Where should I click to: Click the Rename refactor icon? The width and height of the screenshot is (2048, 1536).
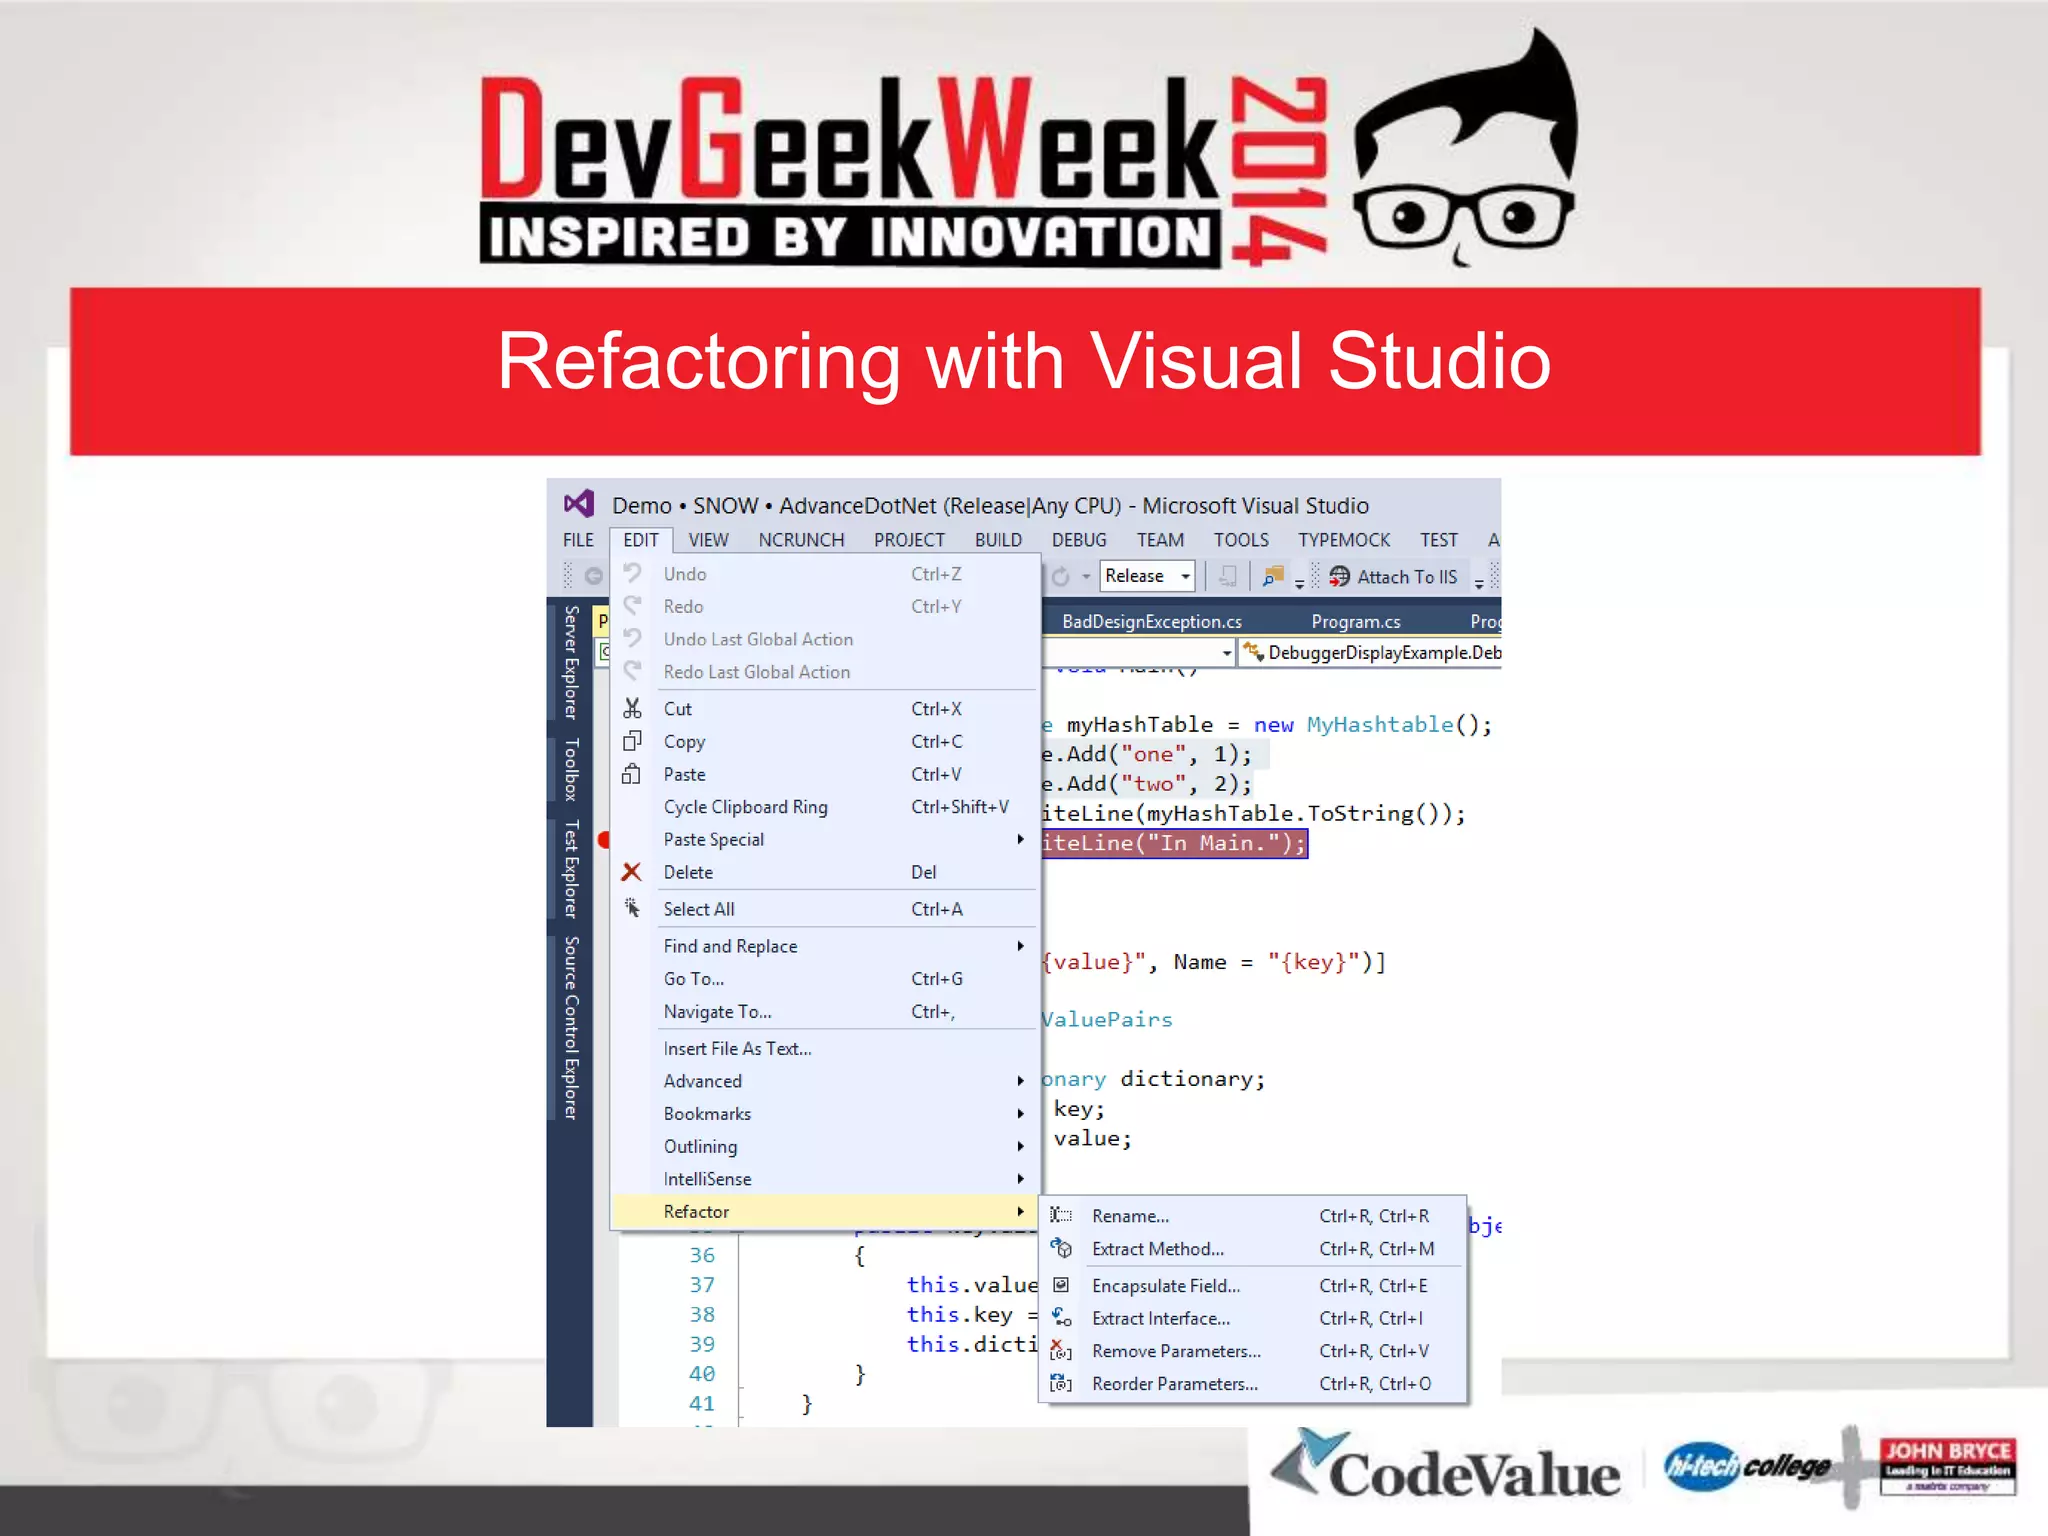coord(1061,1216)
